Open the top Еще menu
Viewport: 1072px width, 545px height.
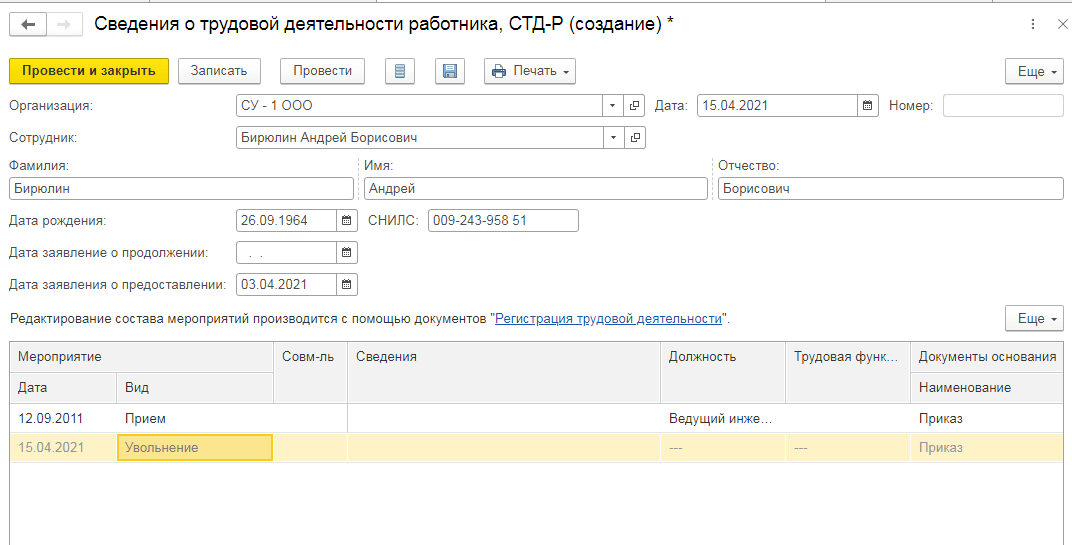(x=1033, y=72)
